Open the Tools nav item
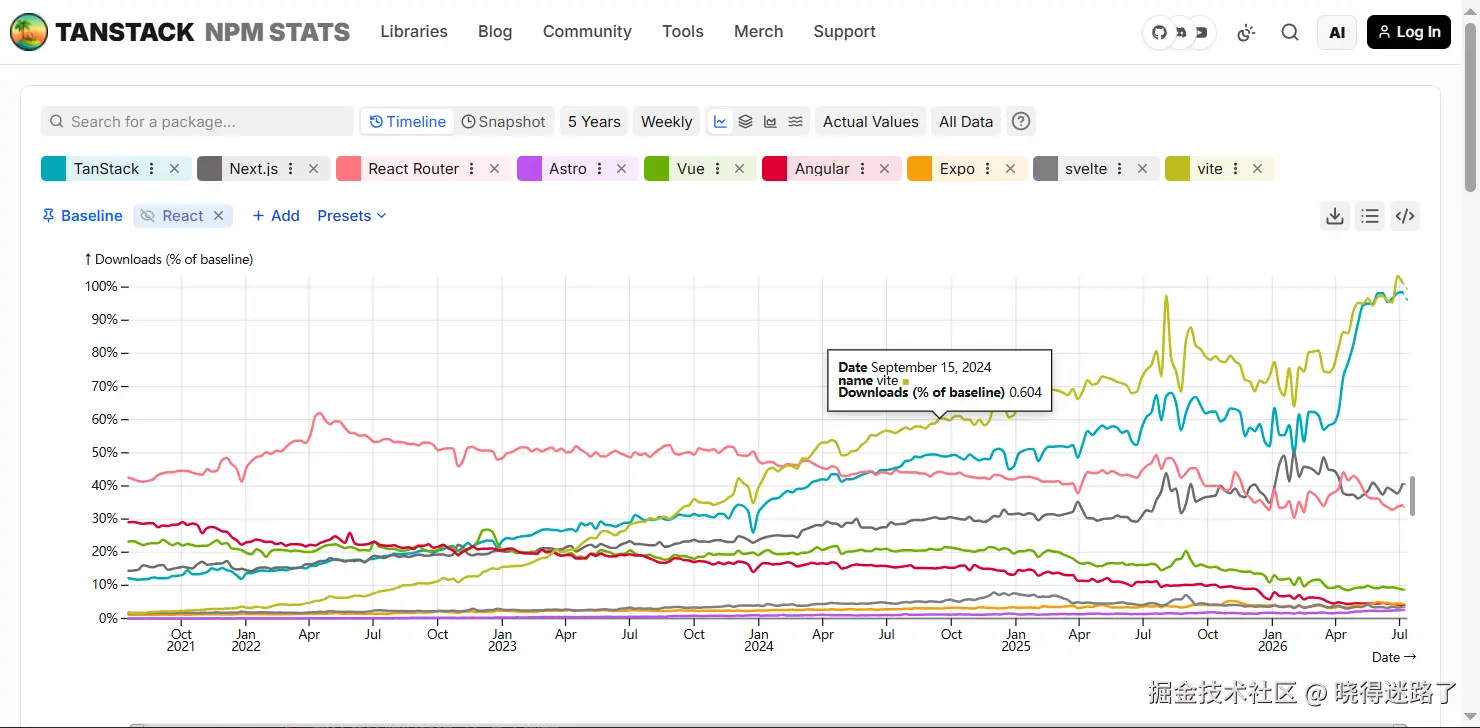The width and height of the screenshot is (1480, 728). pyautogui.click(x=683, y=32)
